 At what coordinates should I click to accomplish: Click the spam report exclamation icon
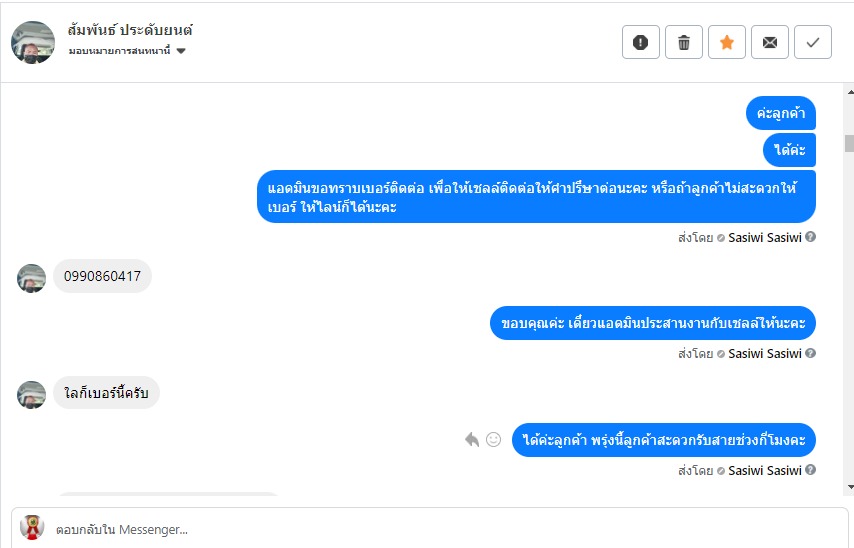[x=641, y=42]
